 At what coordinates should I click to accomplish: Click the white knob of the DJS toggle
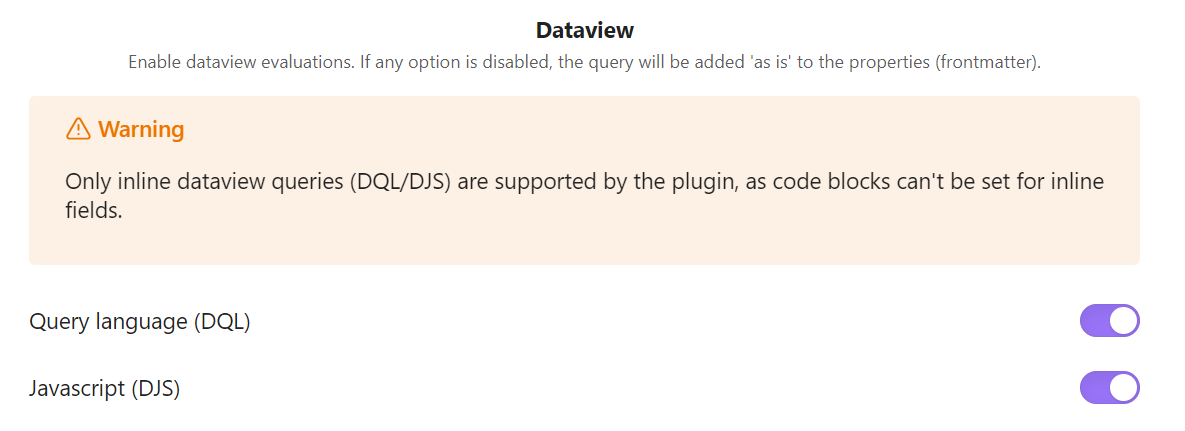1123,387
